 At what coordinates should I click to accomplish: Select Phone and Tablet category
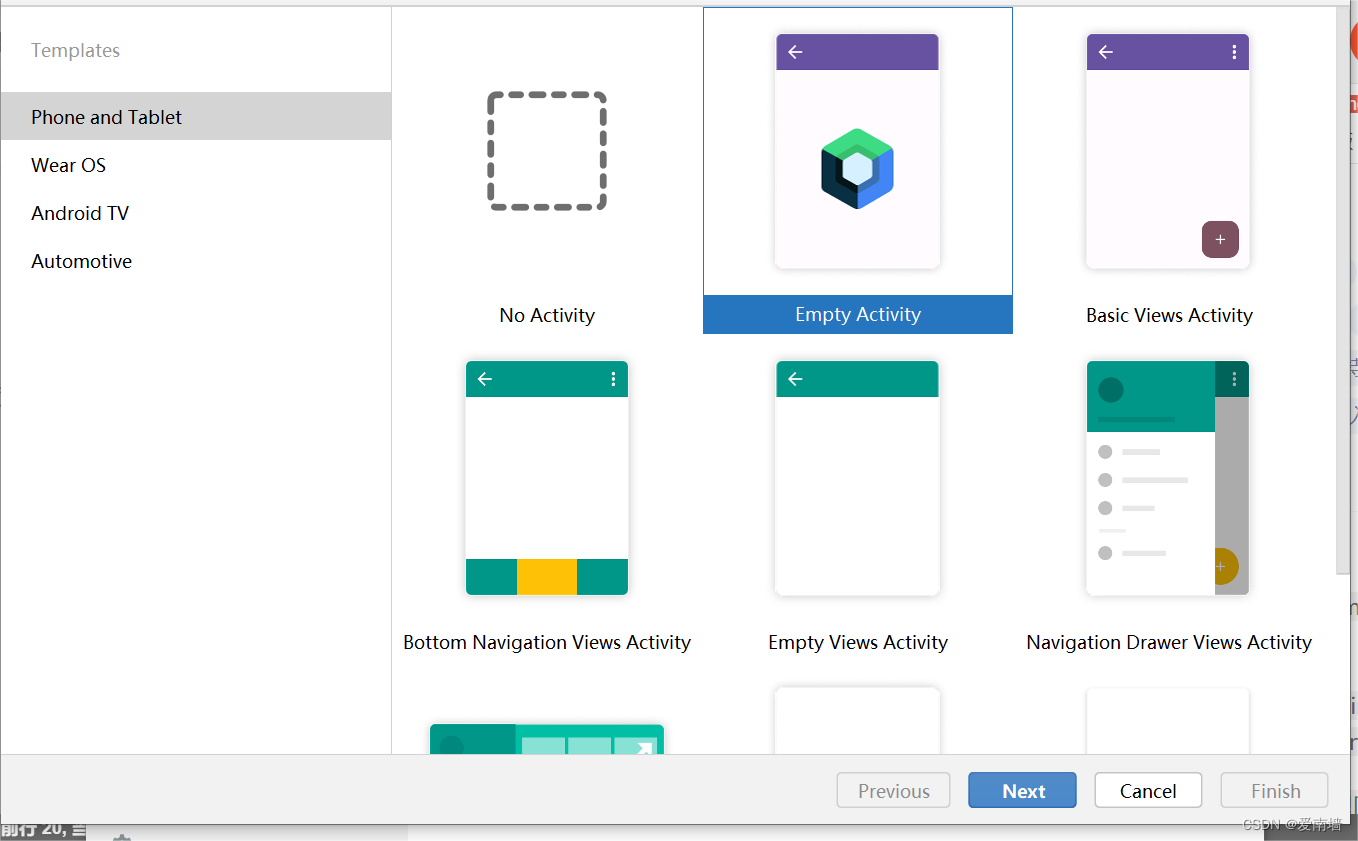click(x=196, y=116)
